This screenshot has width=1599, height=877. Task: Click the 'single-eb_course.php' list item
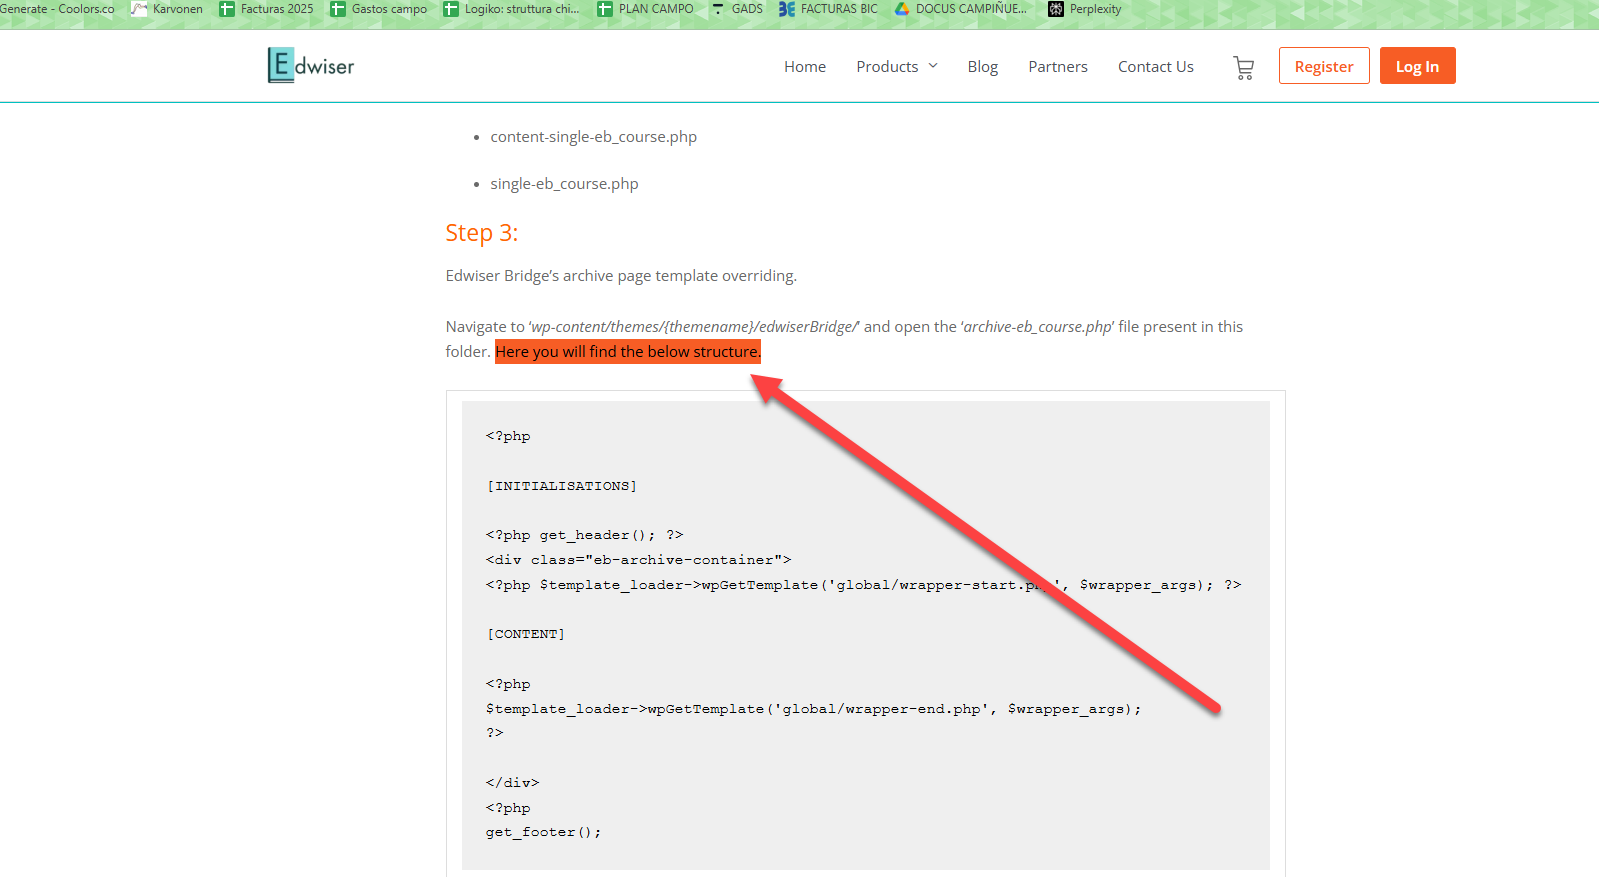point(564,184)
